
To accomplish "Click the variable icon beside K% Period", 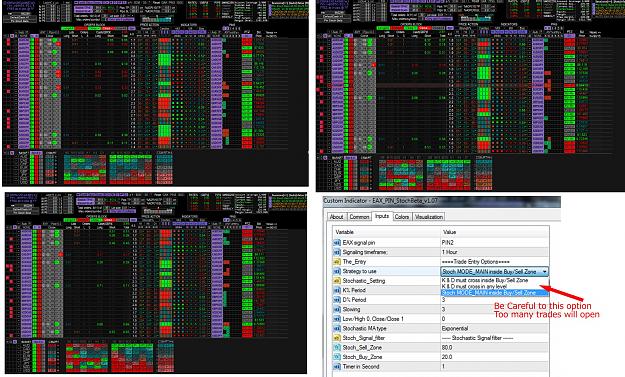I will pos(337,291).
